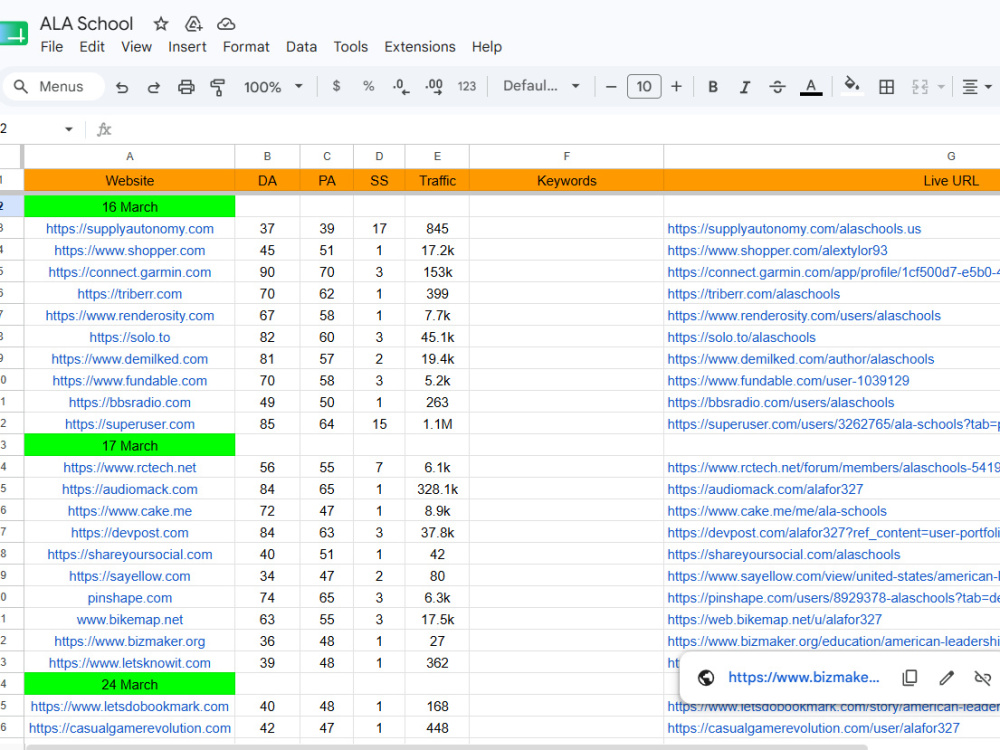
Task: Open the Insert menu
Action: pyautogui.click(x=187, y=47)
